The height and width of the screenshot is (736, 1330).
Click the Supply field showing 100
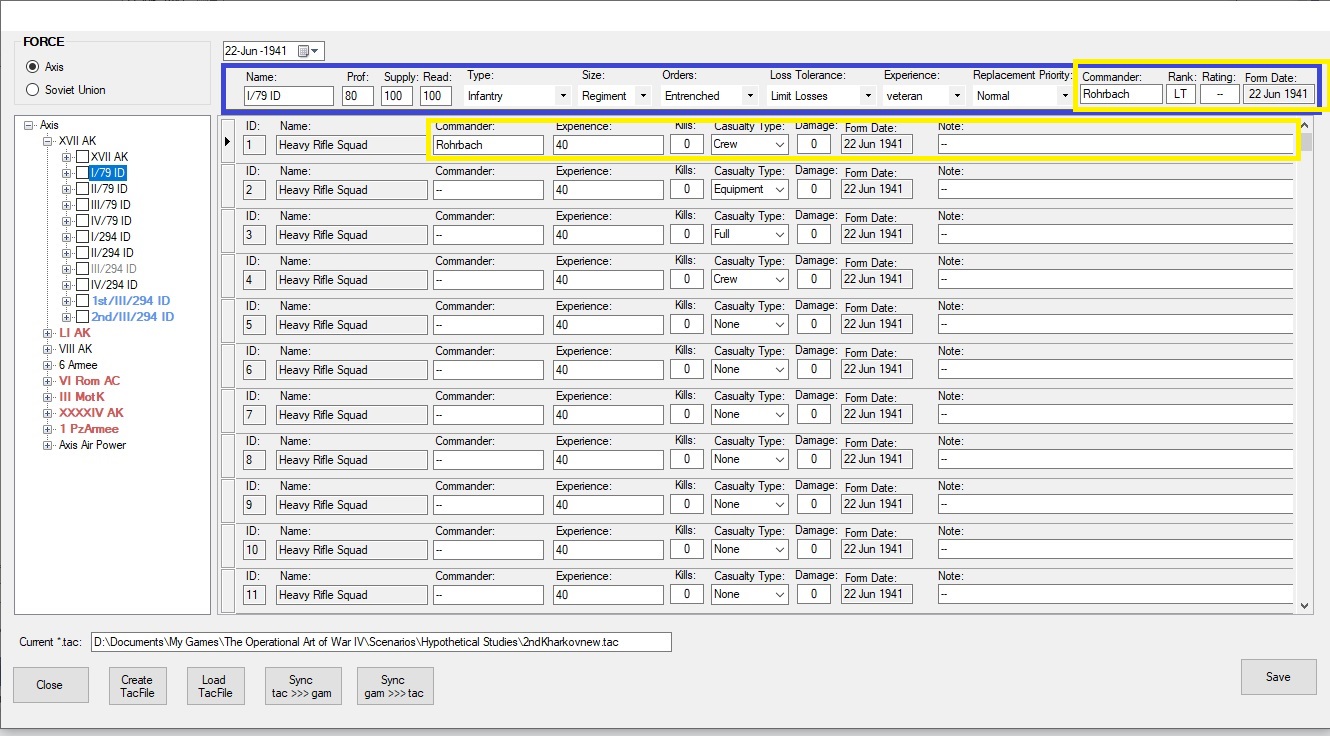pos(397,96)
